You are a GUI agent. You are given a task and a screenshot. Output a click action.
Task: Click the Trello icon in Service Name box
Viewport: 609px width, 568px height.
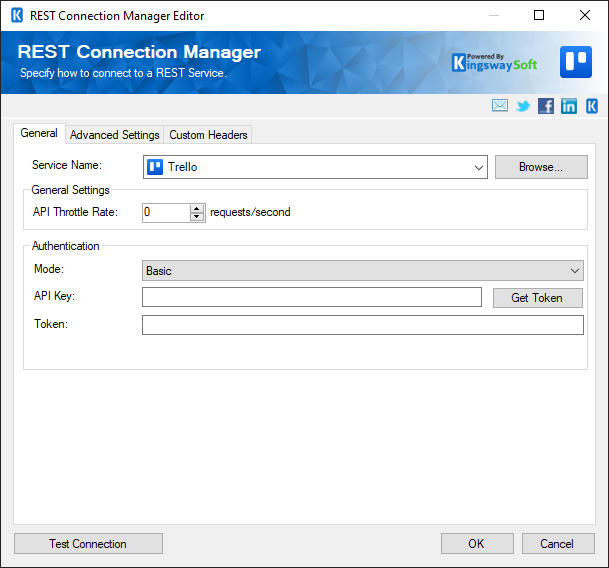coord(155,167)
